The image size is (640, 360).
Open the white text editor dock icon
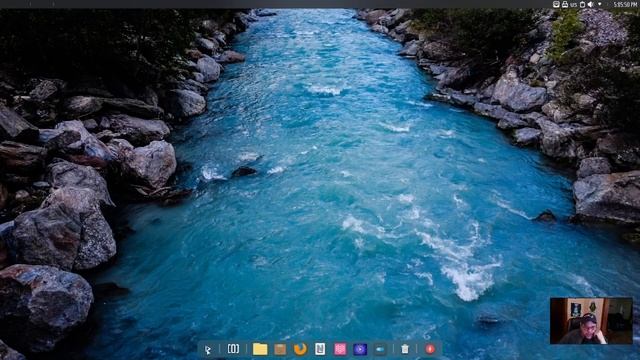click(320, 349)
